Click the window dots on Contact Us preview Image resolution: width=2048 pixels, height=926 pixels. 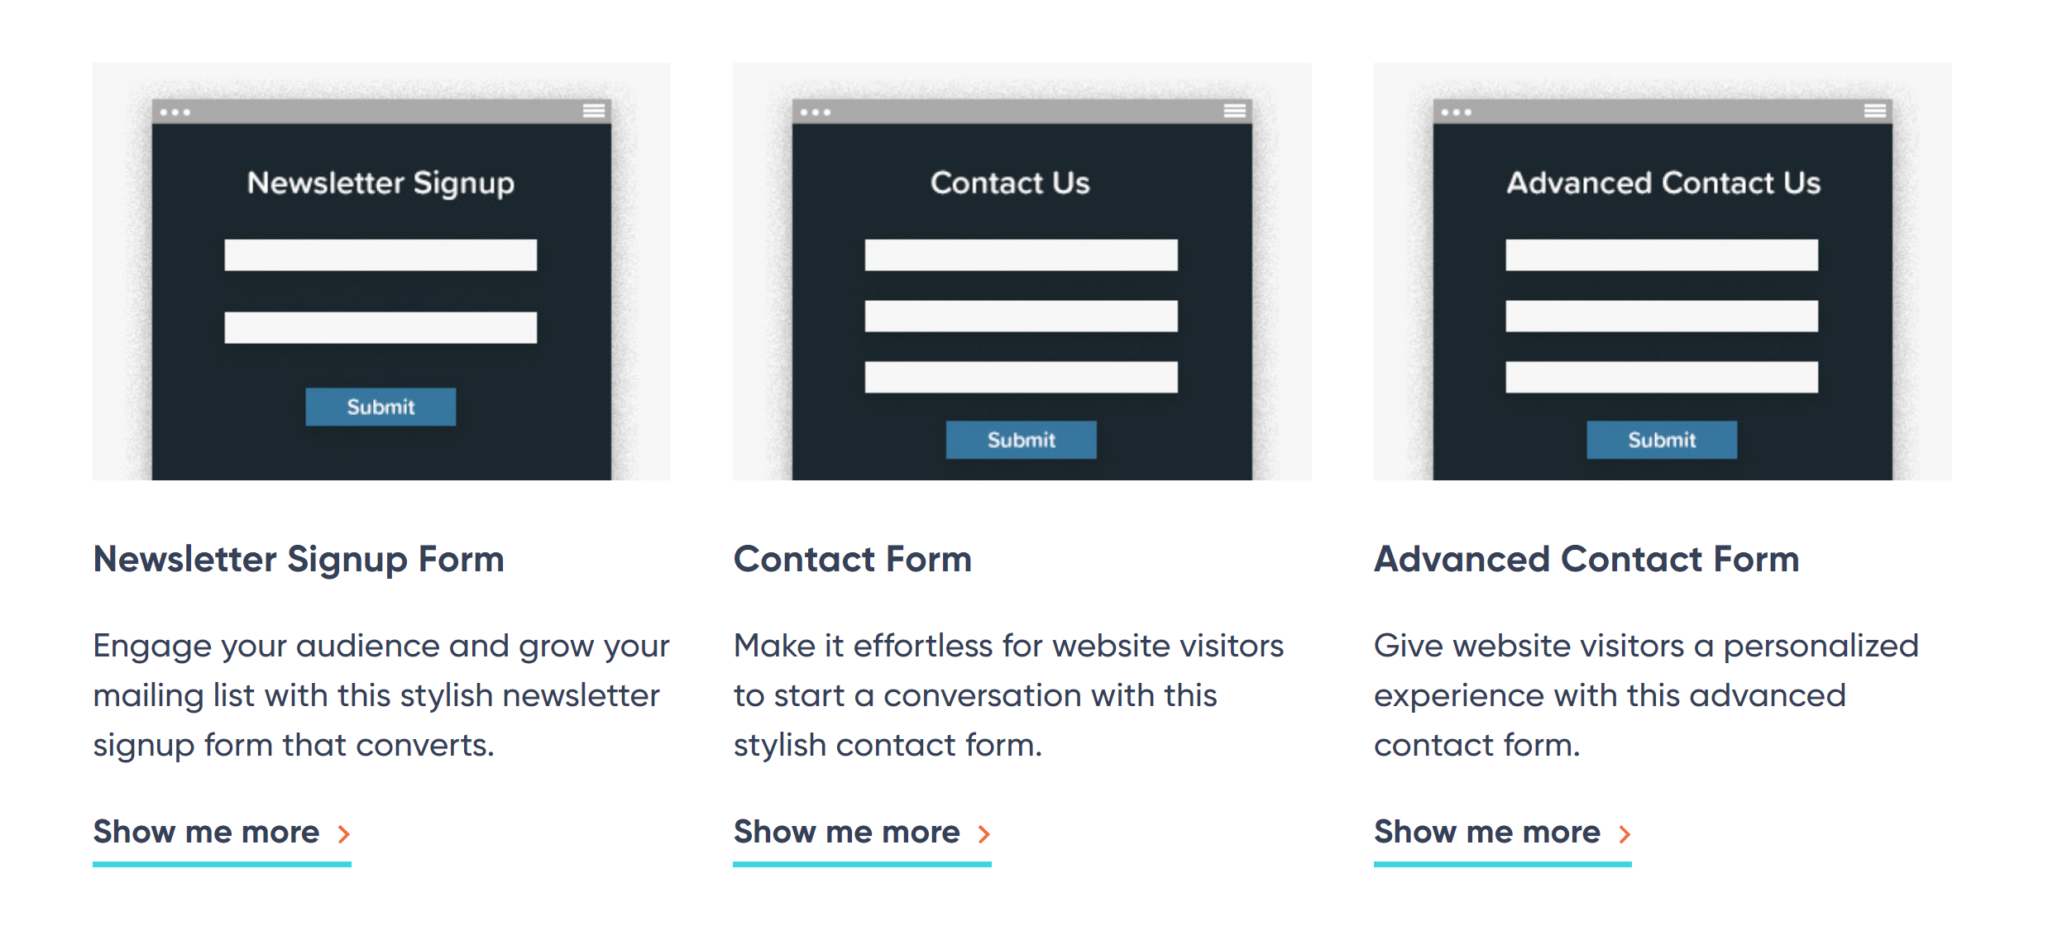click(x=817, y=112)
